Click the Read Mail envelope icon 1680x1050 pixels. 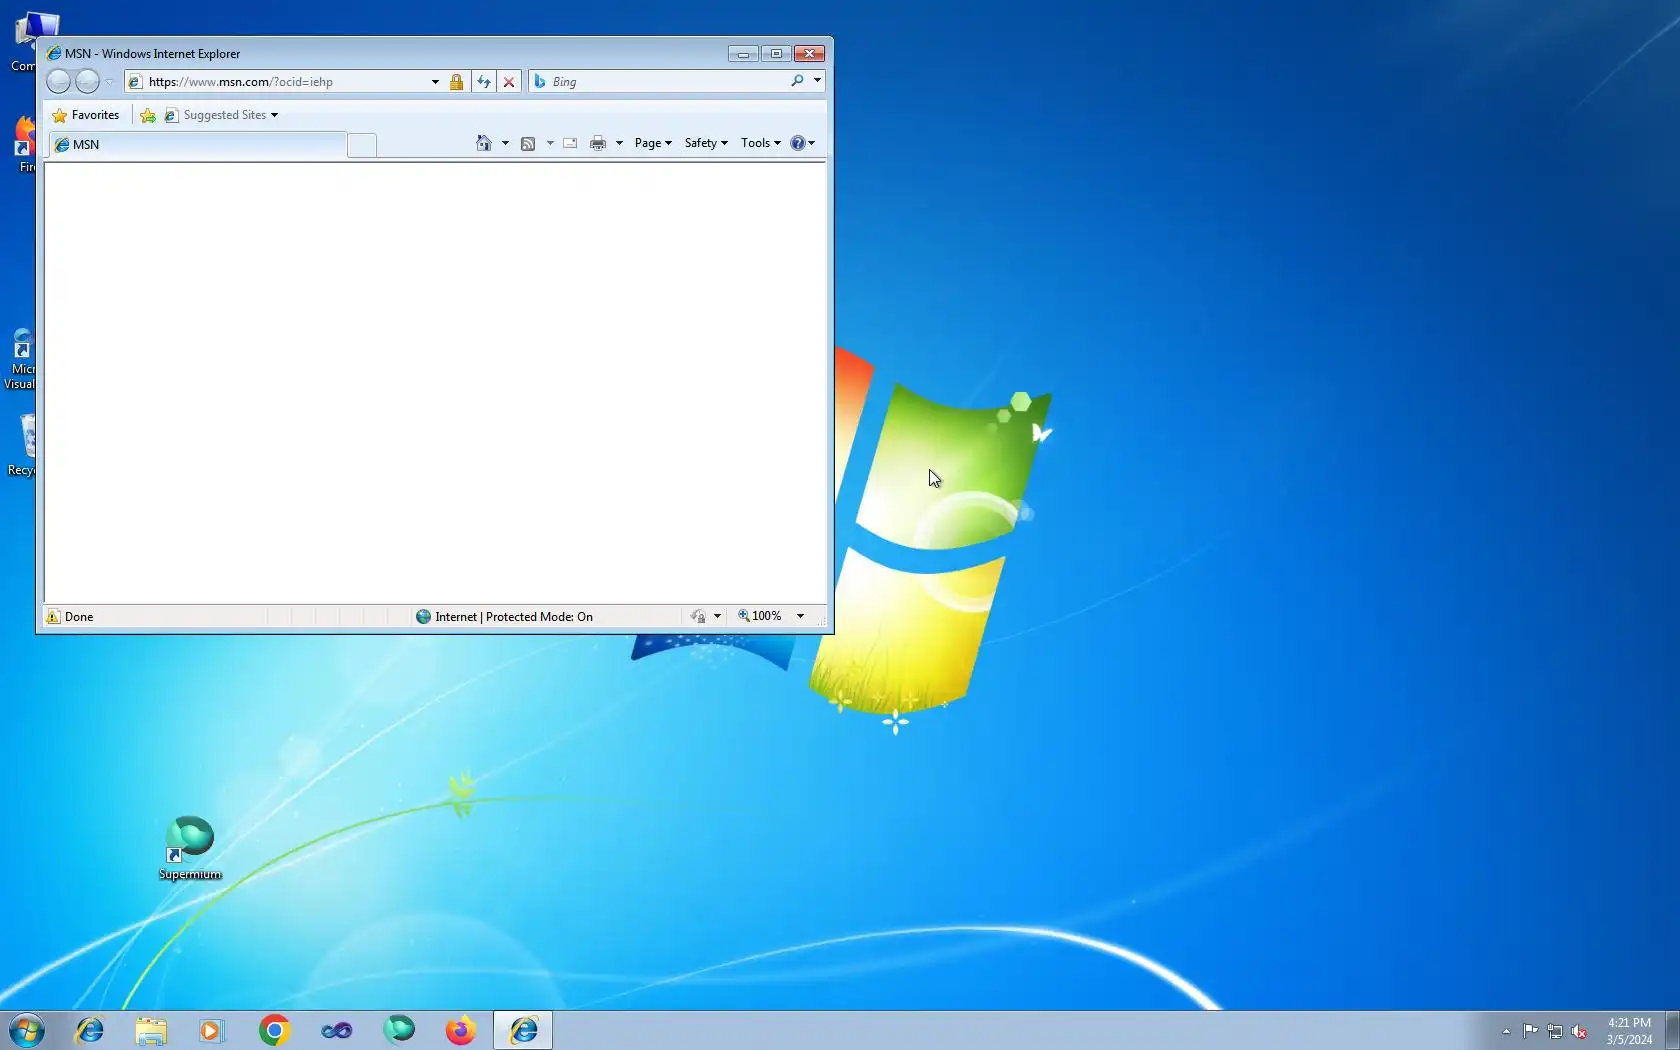click(x=570, y=143)
